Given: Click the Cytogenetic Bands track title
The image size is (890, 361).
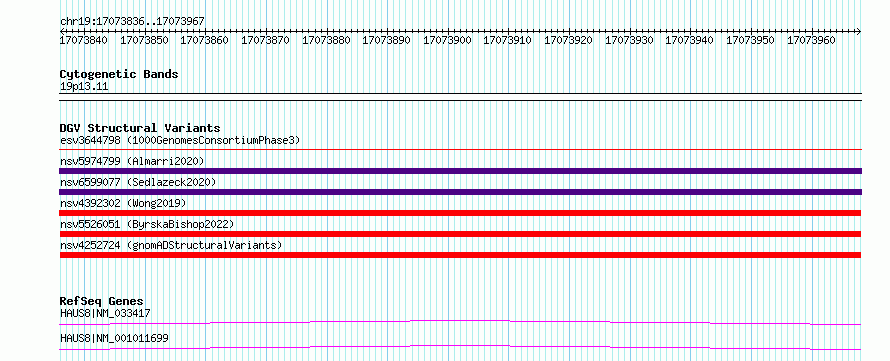Looking at the screenshot, I should tap(119, 74).
